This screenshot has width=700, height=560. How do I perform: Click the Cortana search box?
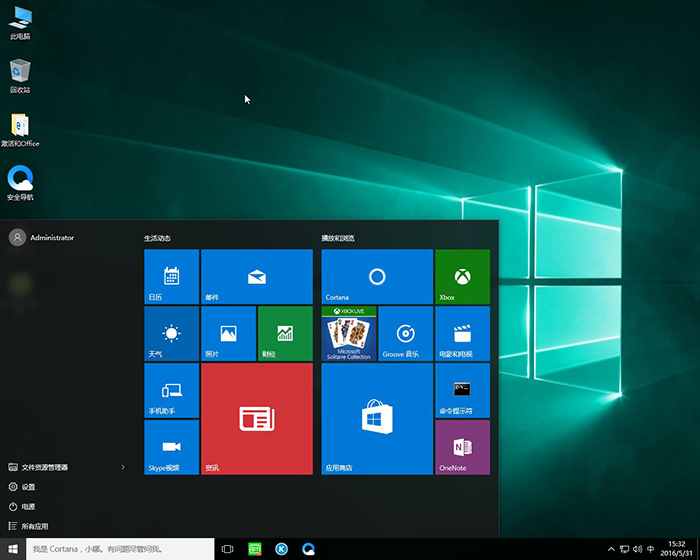(118, 549)
